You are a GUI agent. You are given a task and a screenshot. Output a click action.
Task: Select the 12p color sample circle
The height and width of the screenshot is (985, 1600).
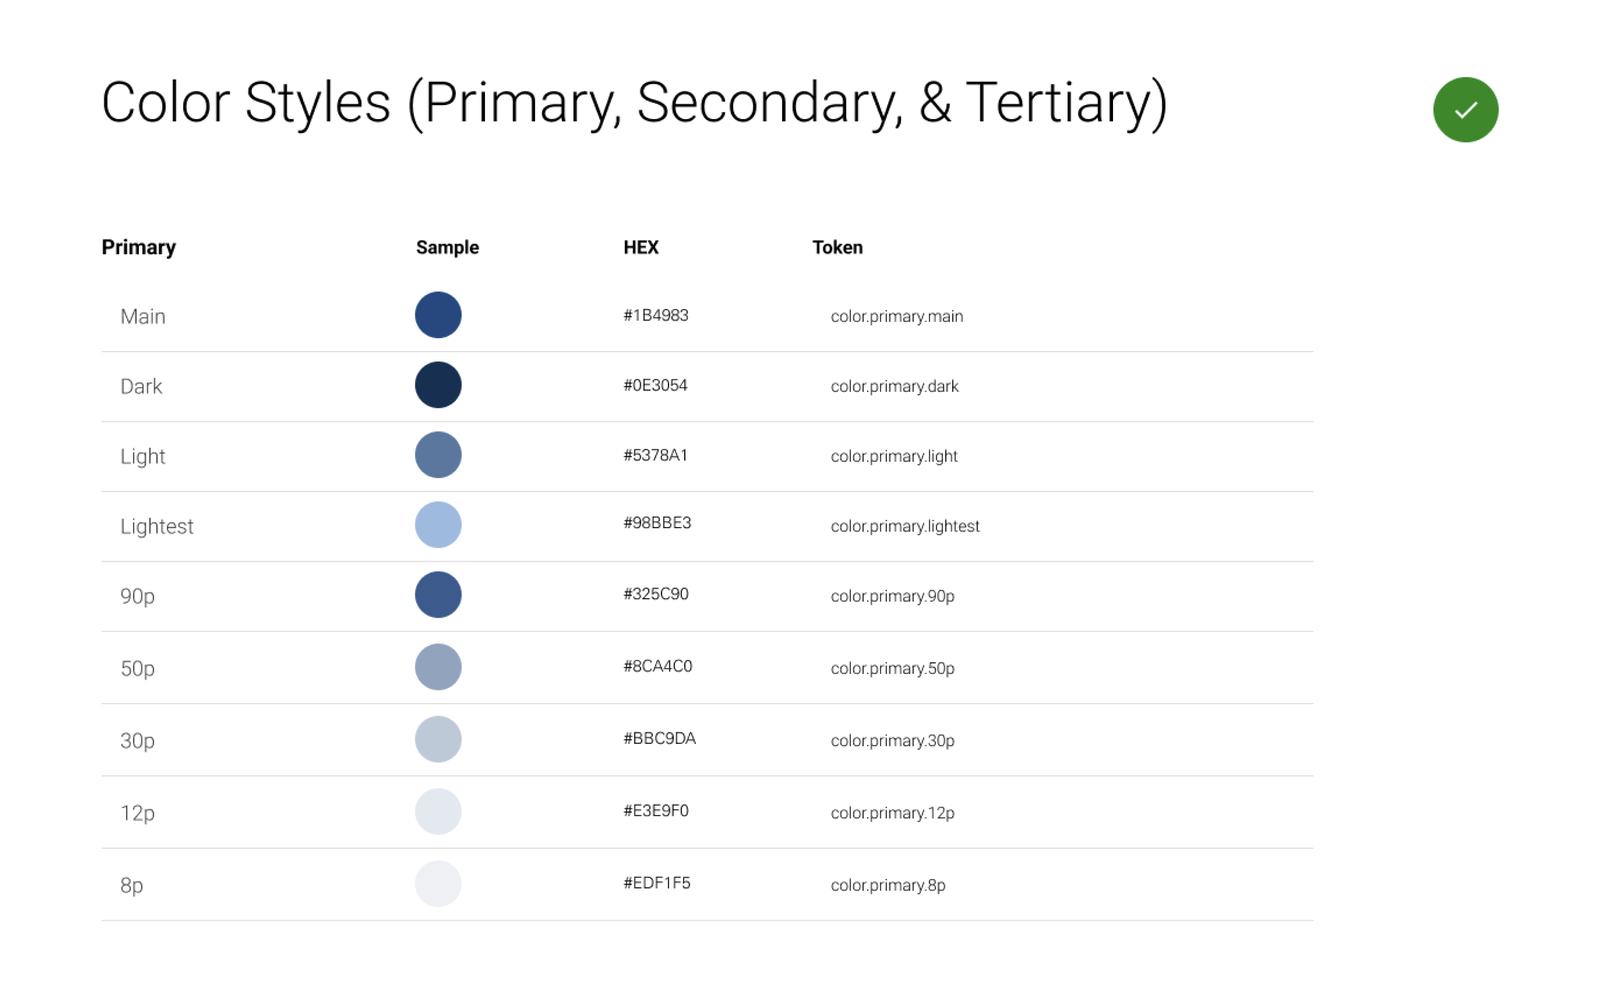pyautogui.click(x=438, y=812)
